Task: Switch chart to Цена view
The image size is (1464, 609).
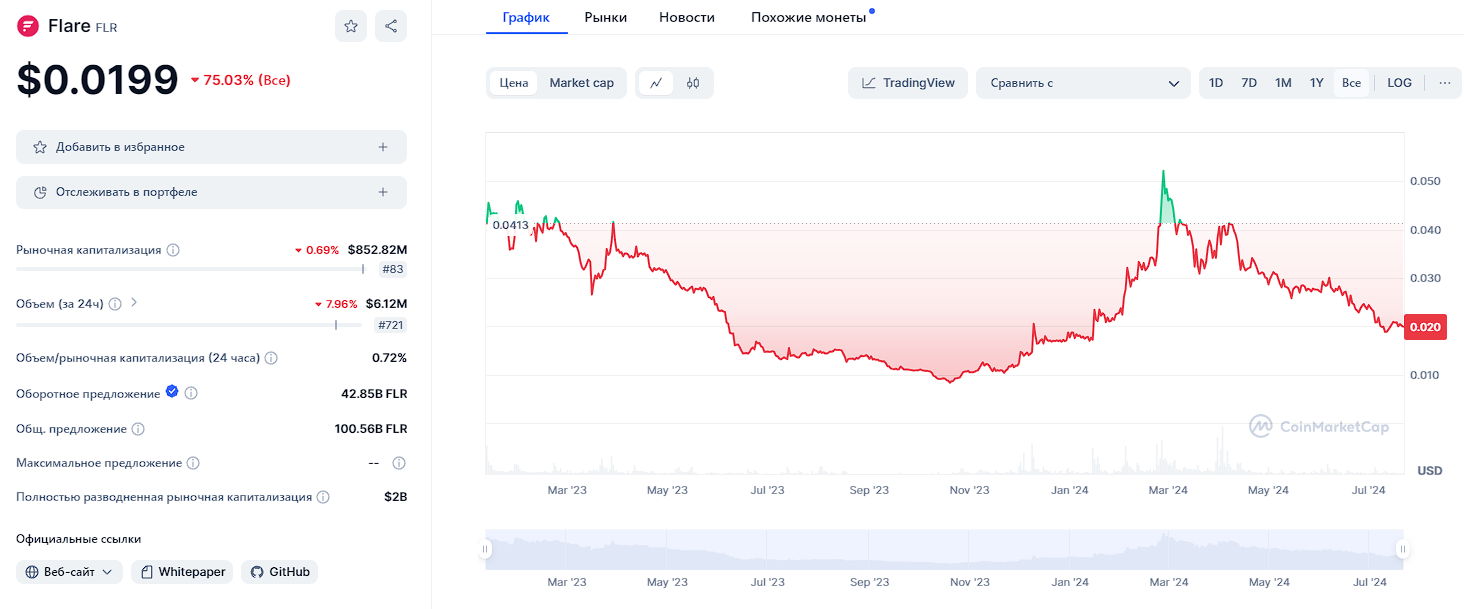Action: point(514,83)
